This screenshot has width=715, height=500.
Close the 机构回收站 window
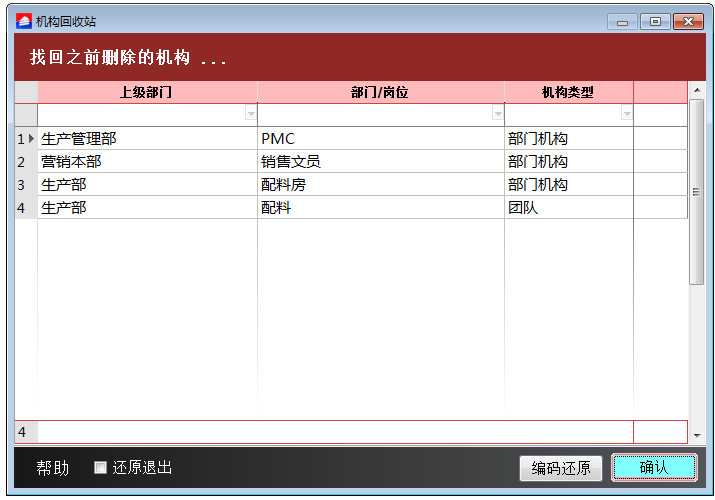(688, 22)
